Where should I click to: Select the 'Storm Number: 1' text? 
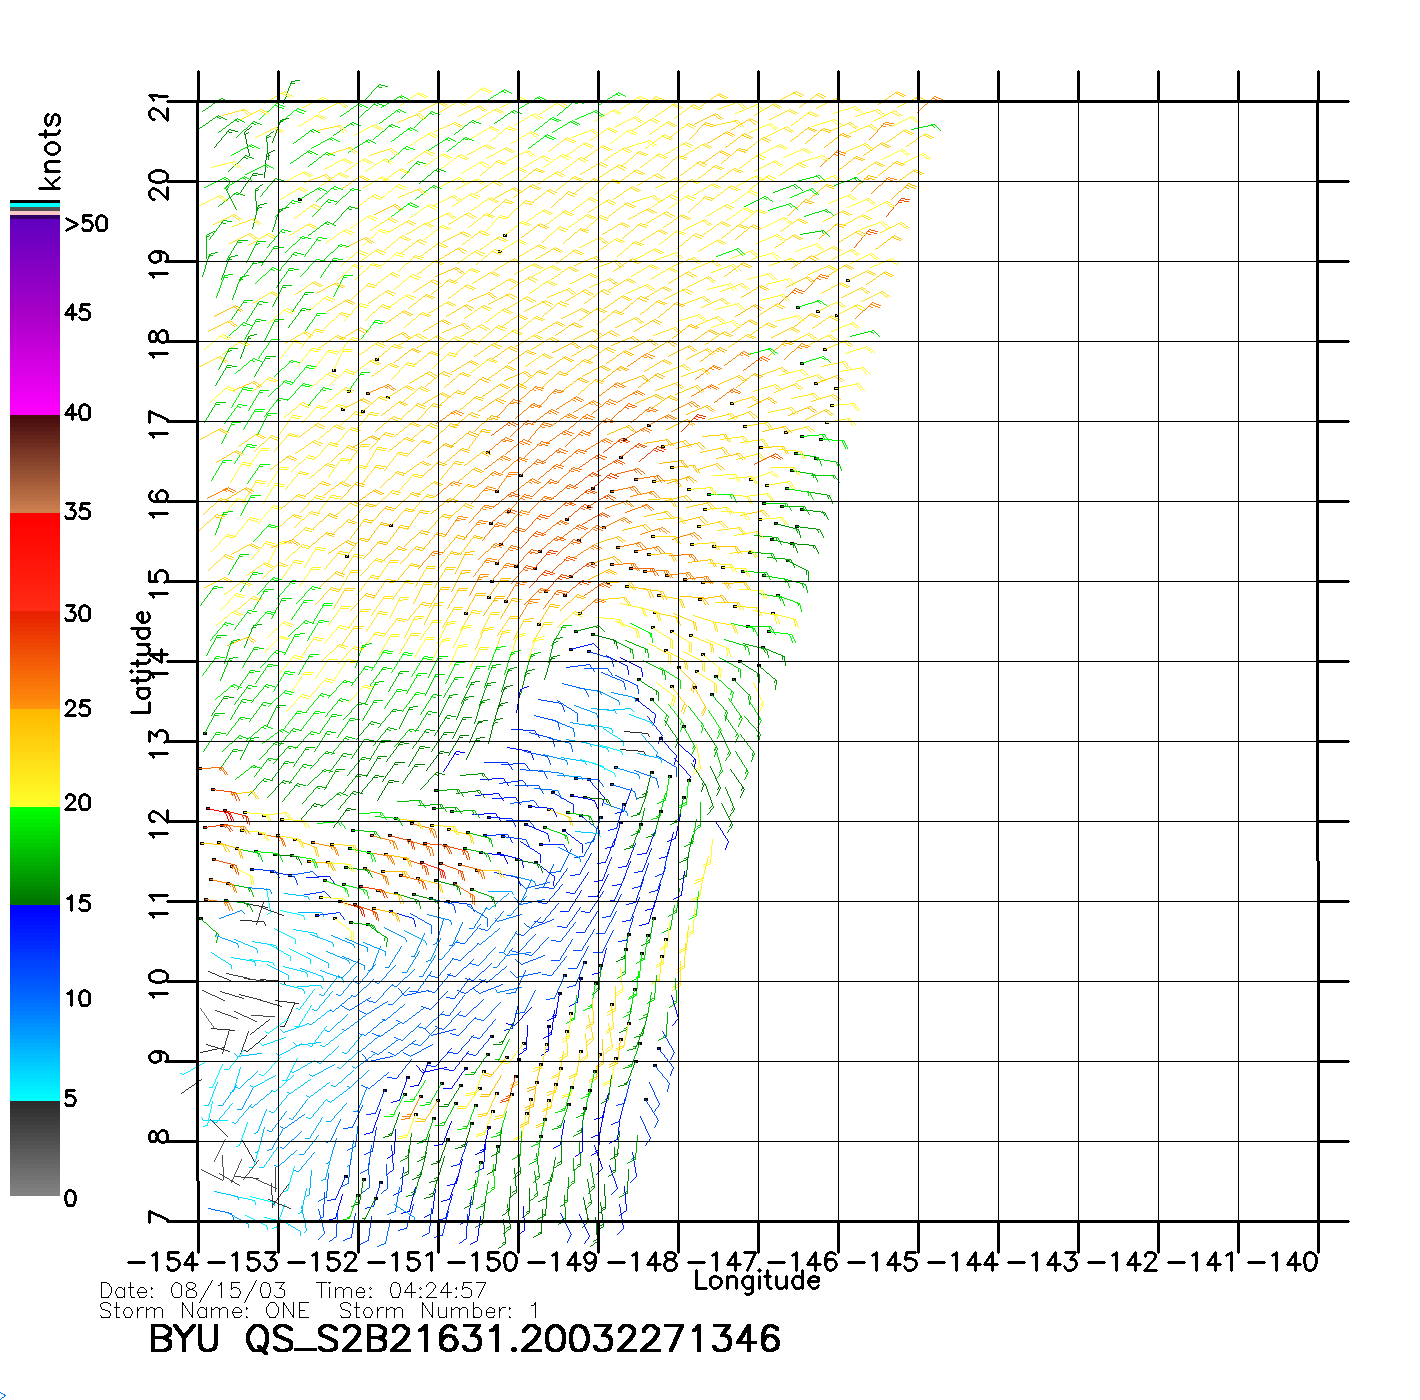click(440, 1310)
